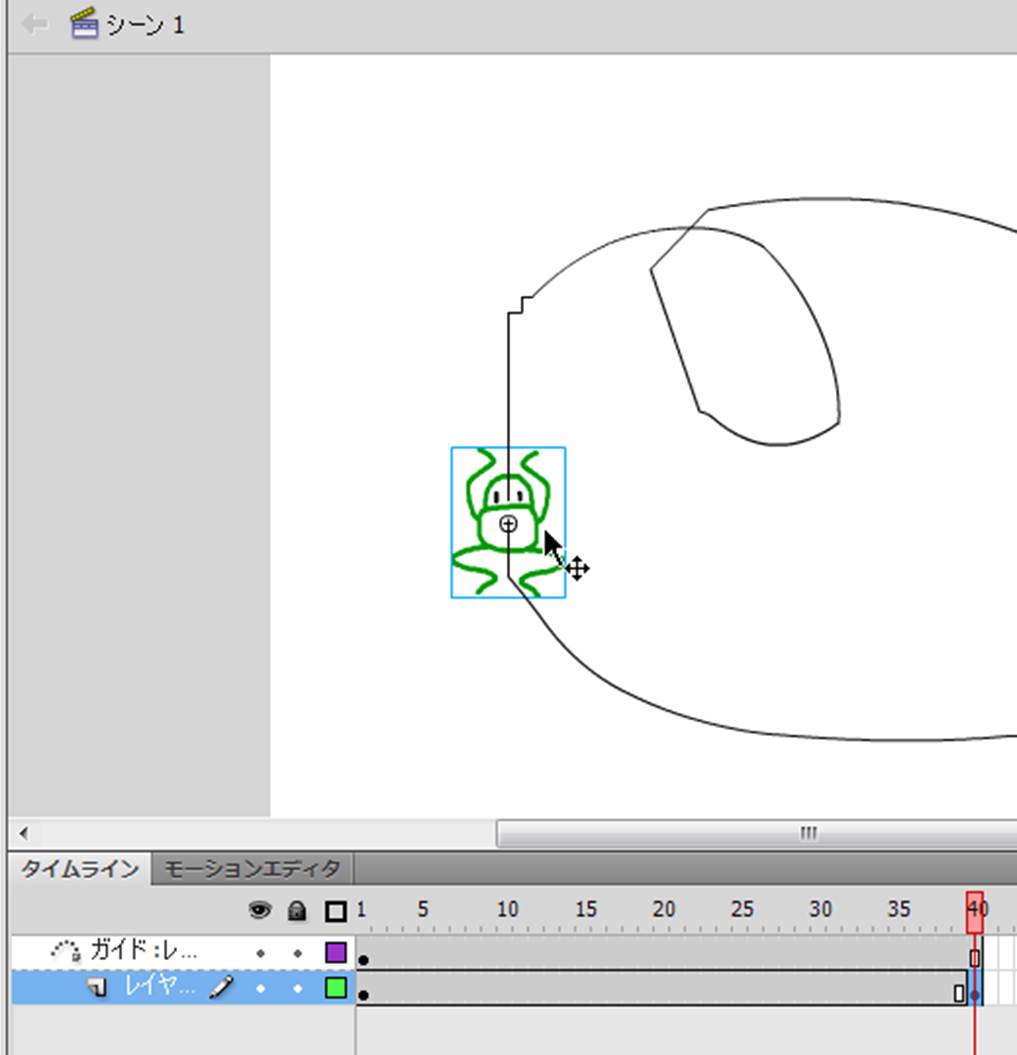
Task: Open the モーションエディタ tab
Action: [x=252, y=868]
